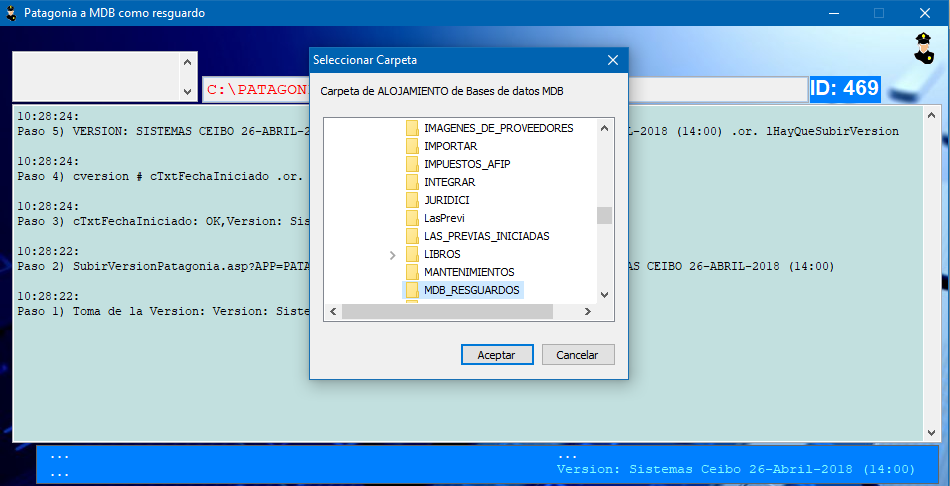Click folder icon next to IMAGENES_DE_PROVEEDORES
Image resolution: width=950 pixels, height=486 pixels.
413,128
